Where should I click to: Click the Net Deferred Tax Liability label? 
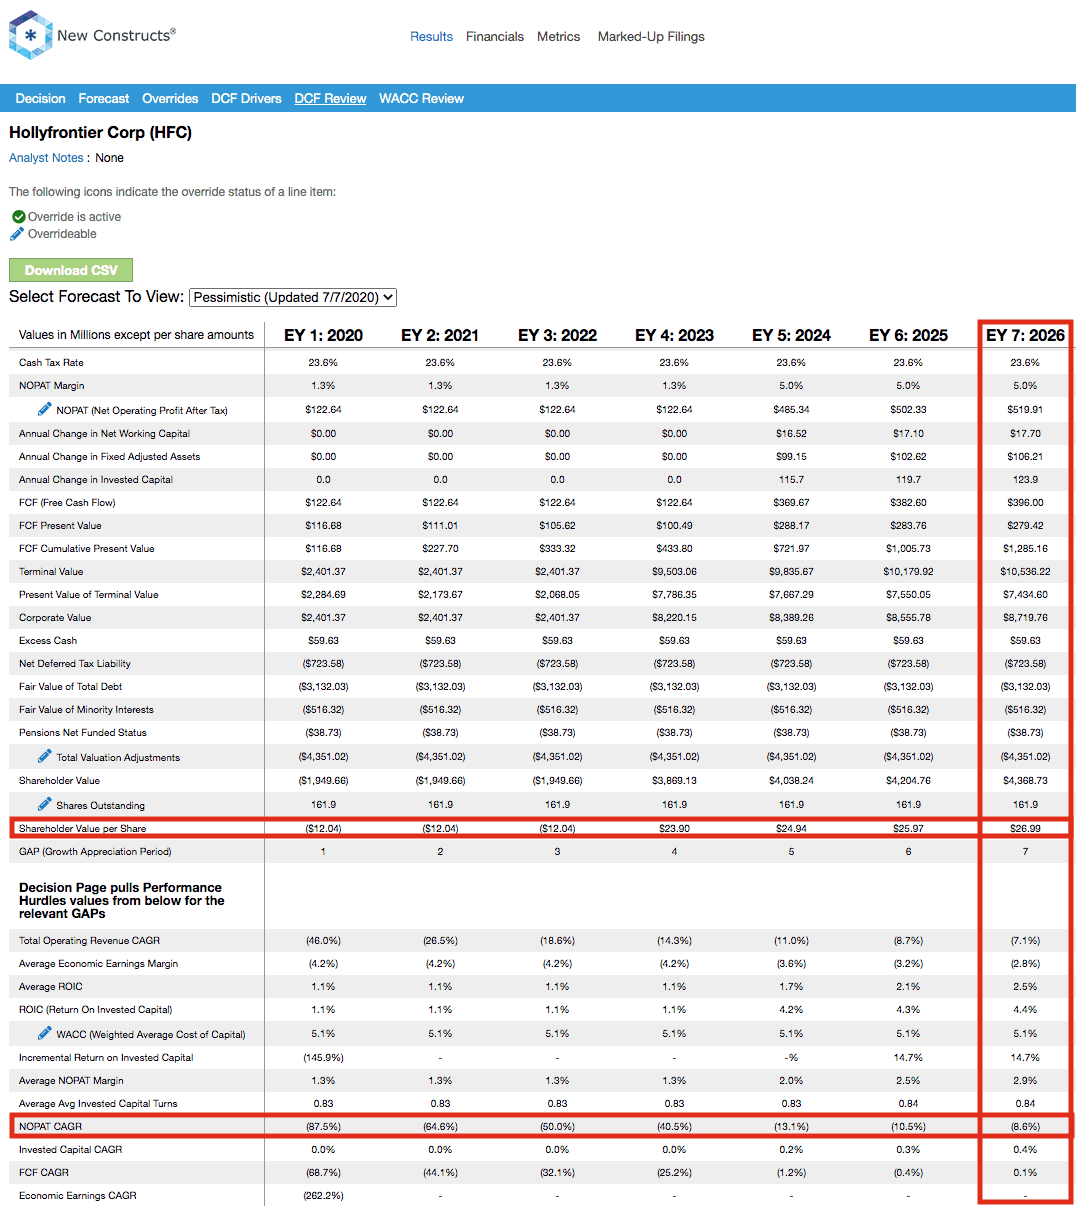click(x=75, y=664)
